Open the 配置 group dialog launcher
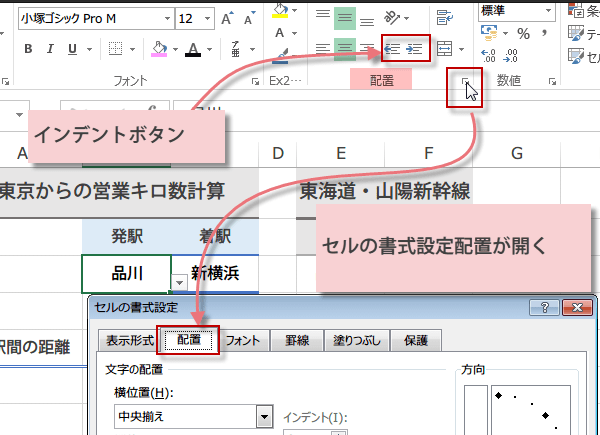600x435 pixels. click(465, 81)
